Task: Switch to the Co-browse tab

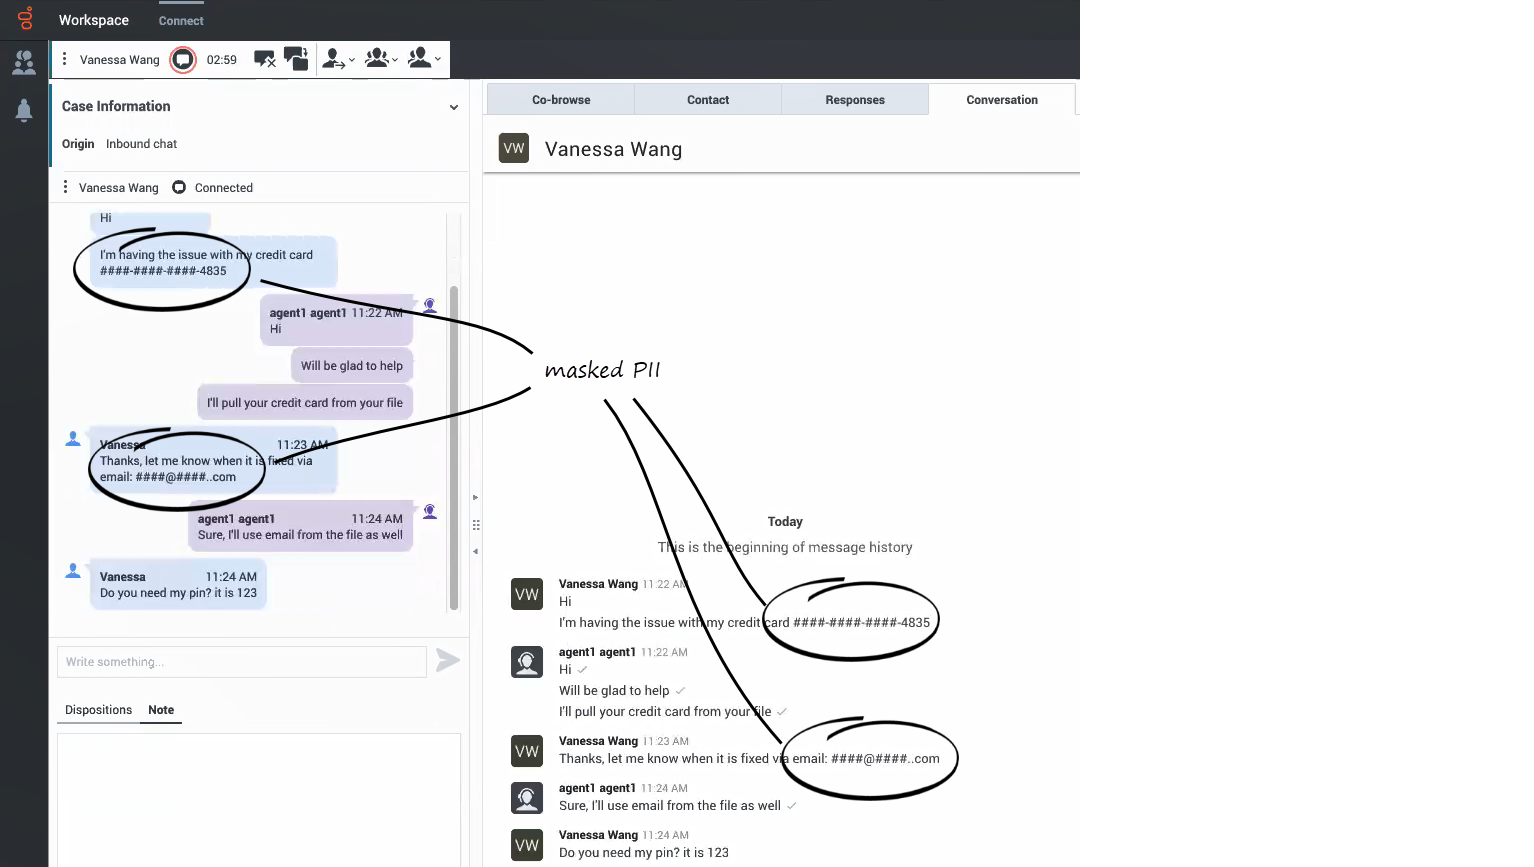Action: coord(561,100)
